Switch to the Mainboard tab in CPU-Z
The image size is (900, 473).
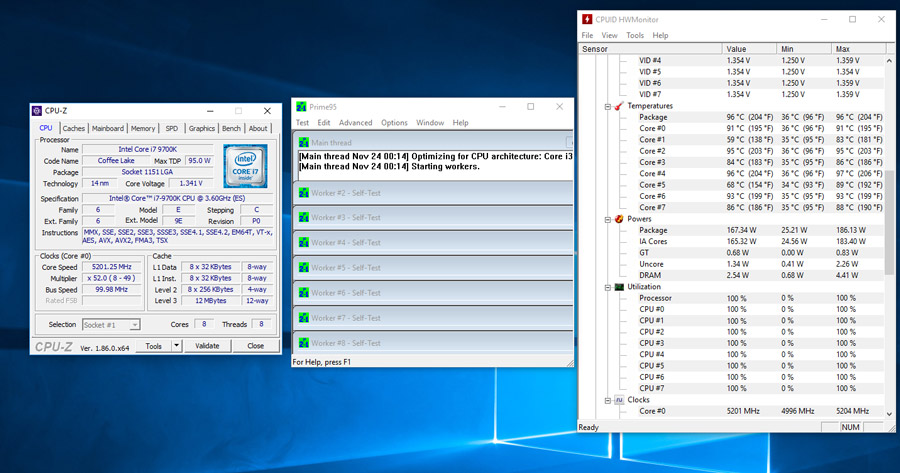108,129
